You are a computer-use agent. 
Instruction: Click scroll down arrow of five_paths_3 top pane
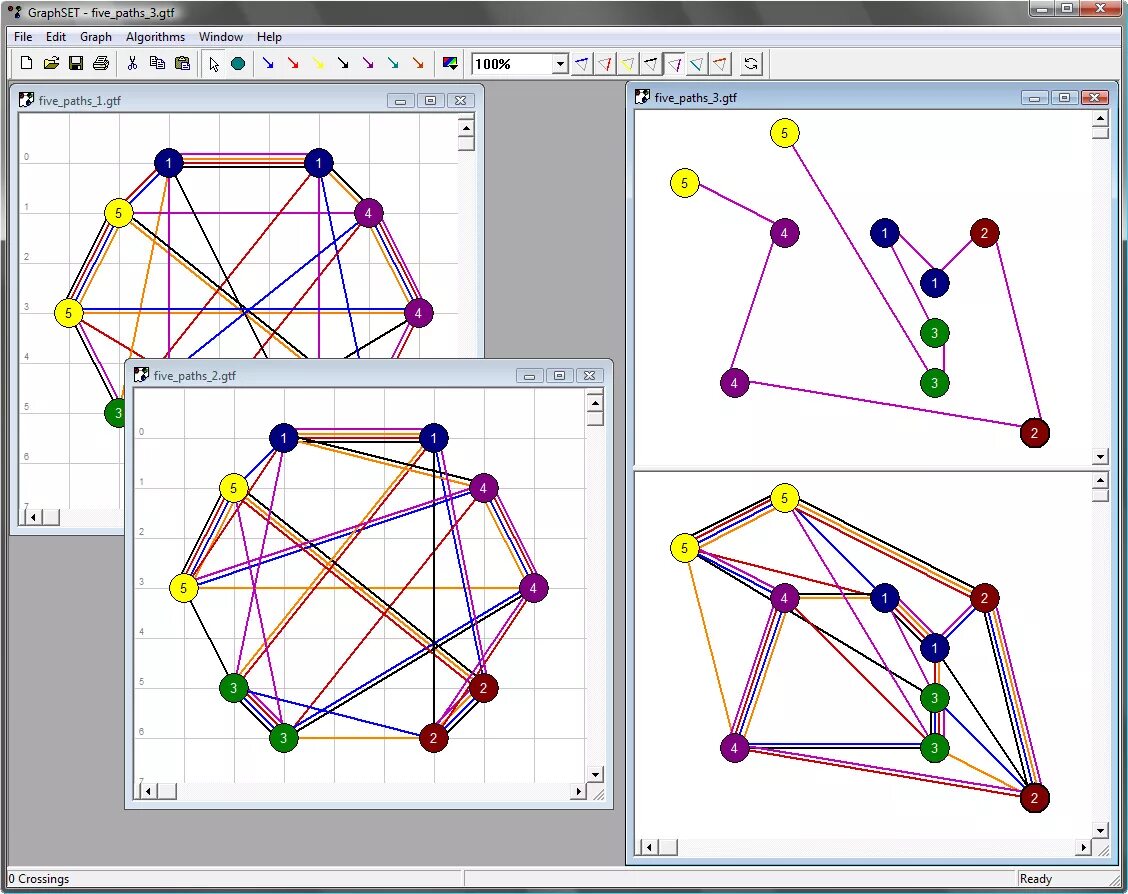tap(1101, 457)
